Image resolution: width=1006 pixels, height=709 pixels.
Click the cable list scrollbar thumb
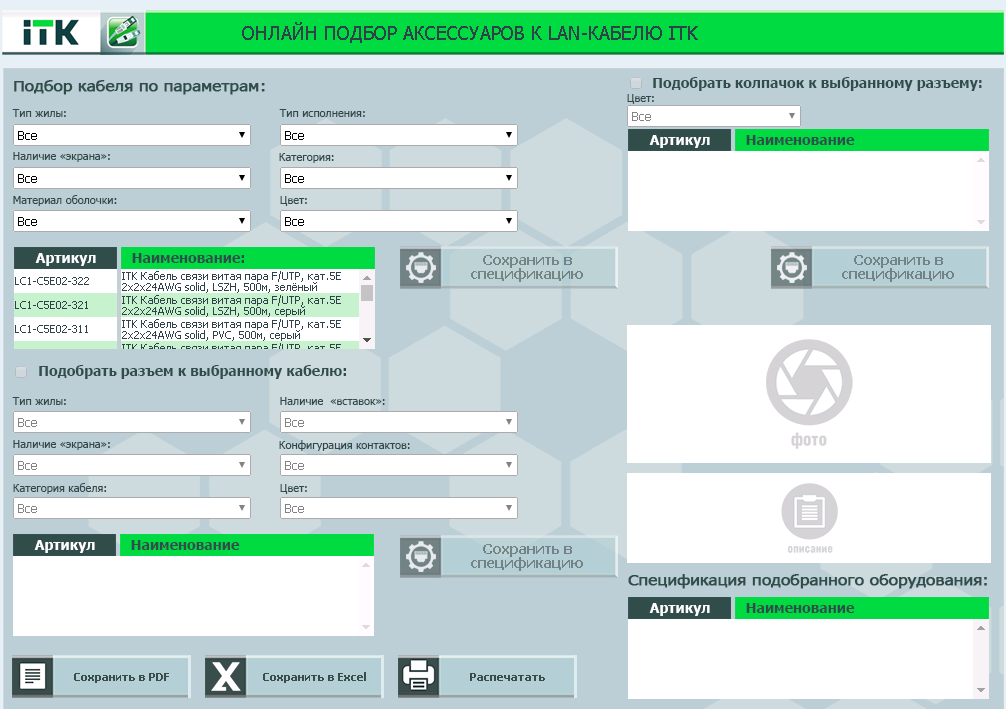[367, 293]
